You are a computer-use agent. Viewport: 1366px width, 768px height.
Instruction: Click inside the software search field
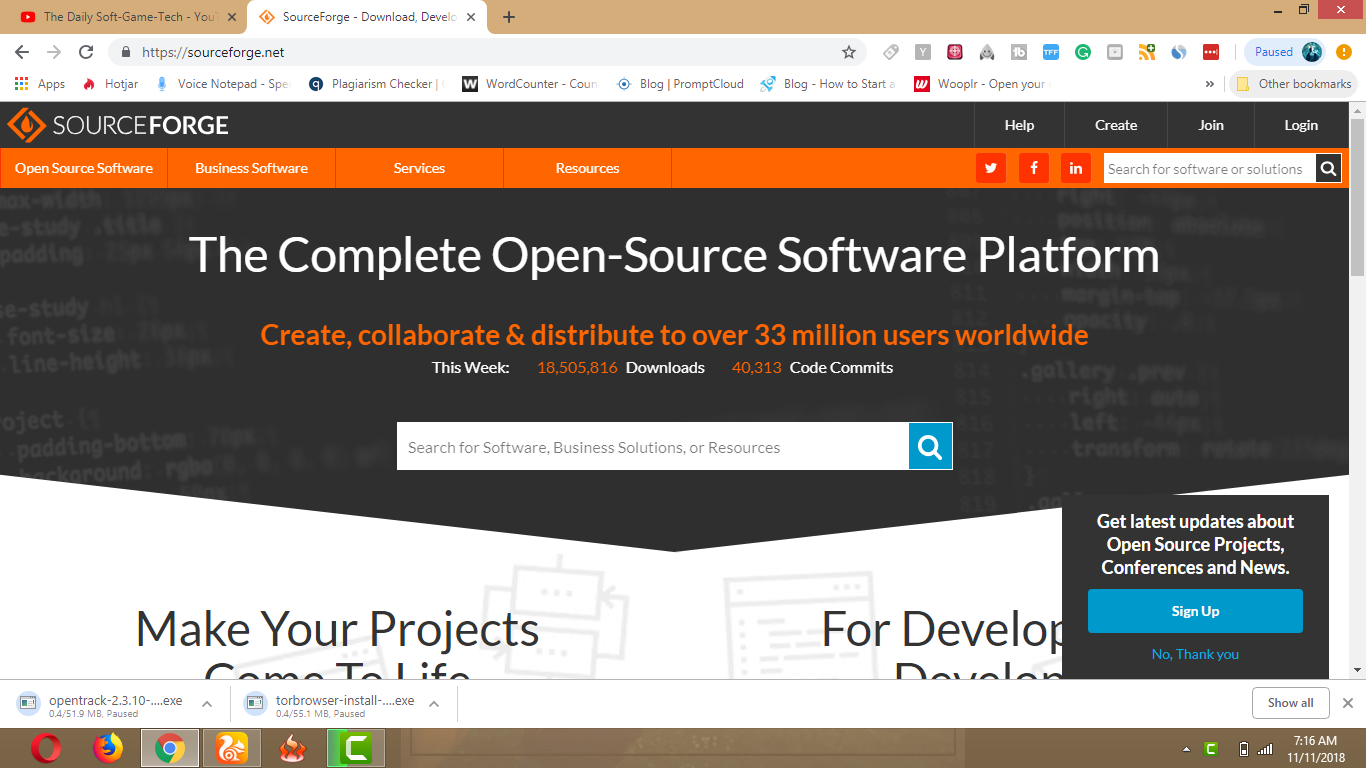click(x=650, y=446)
